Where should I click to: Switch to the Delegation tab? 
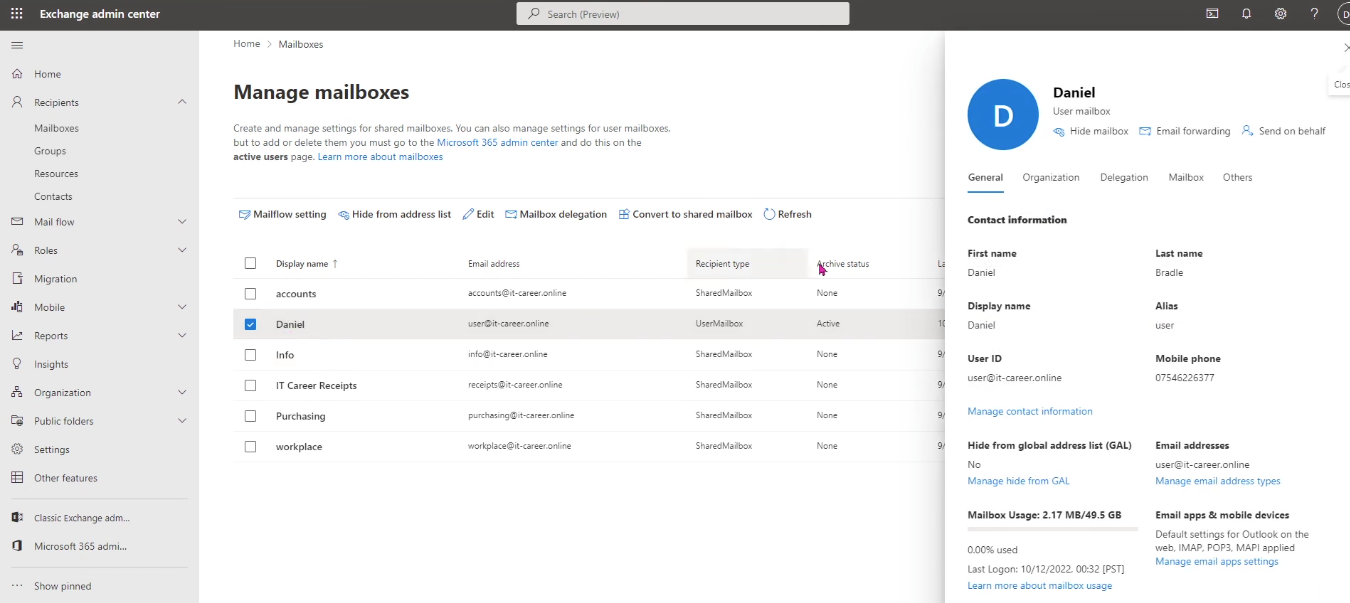(1124, 177)
